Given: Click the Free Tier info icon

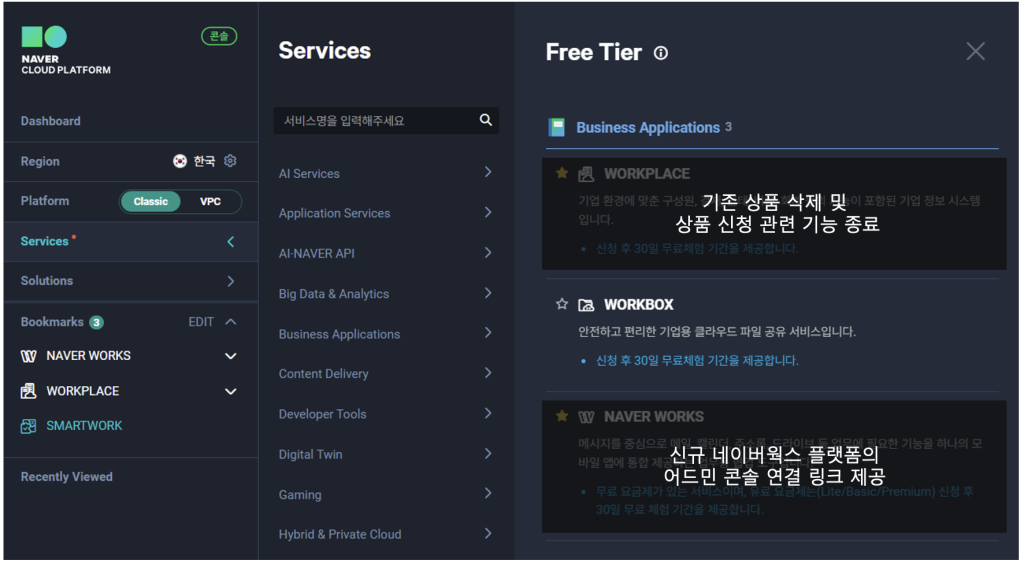Looking at the screenshot, I should coord(660,54).
